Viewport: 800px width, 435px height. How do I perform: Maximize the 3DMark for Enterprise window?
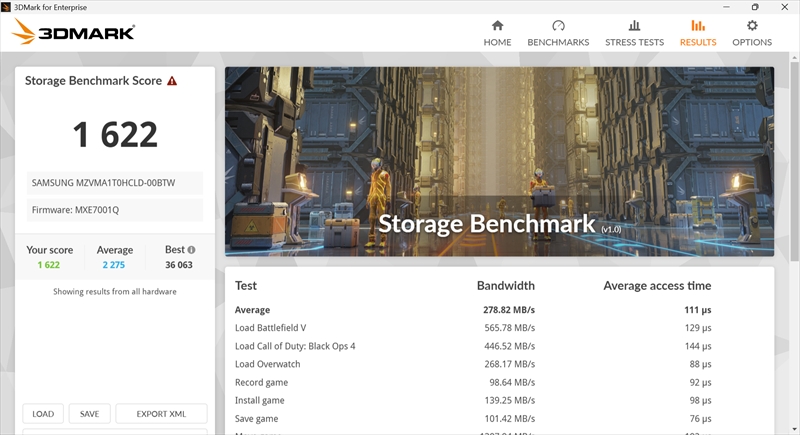click(755, 7)
